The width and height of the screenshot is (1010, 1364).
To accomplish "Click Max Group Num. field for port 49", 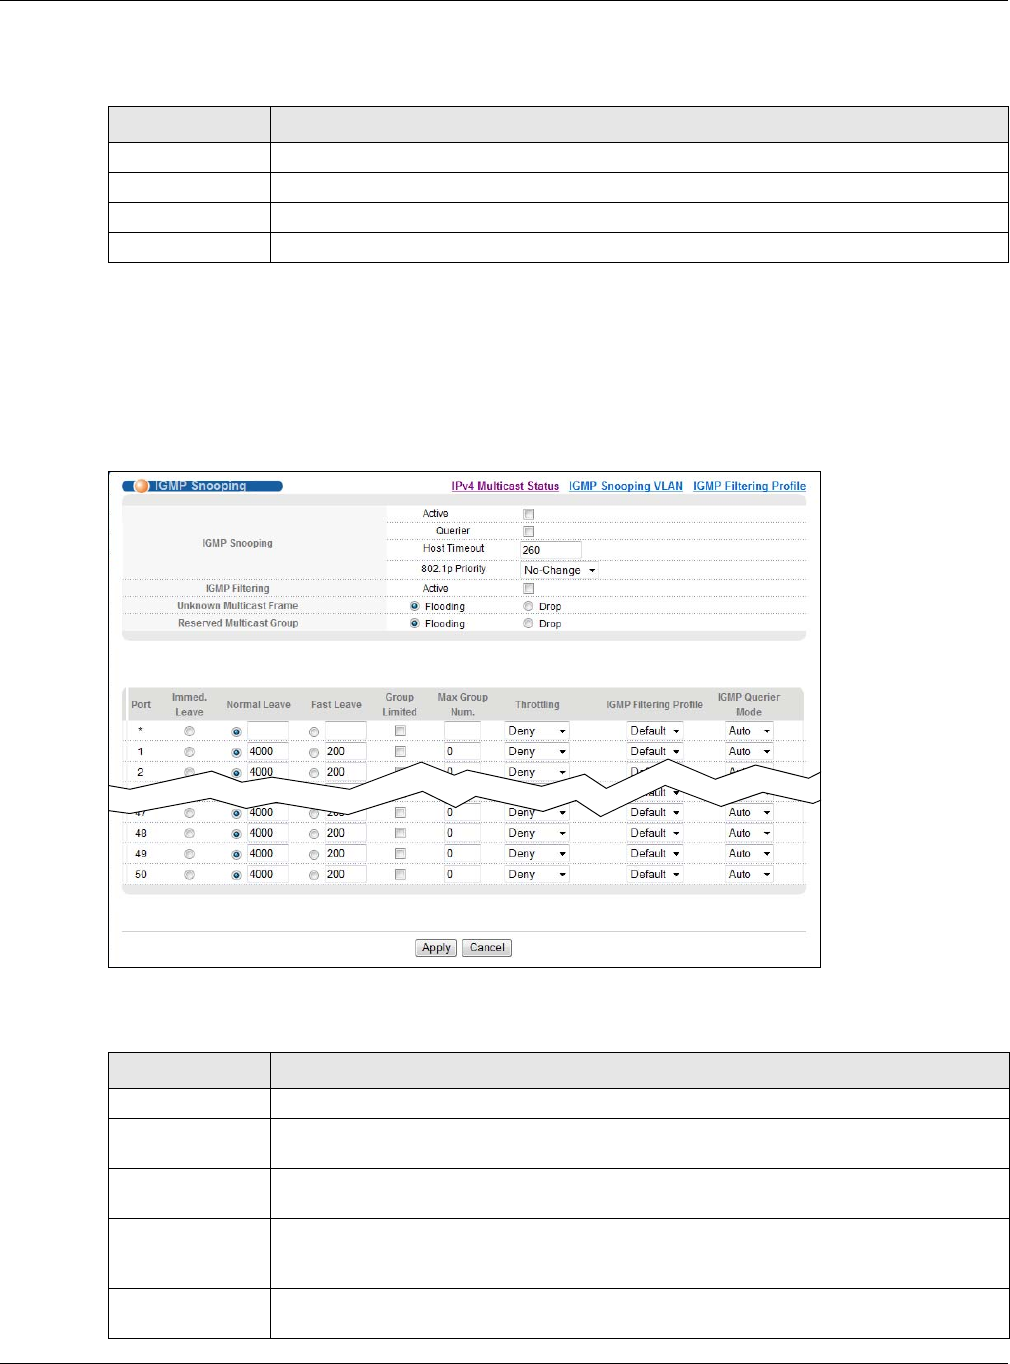I will 463,853.
